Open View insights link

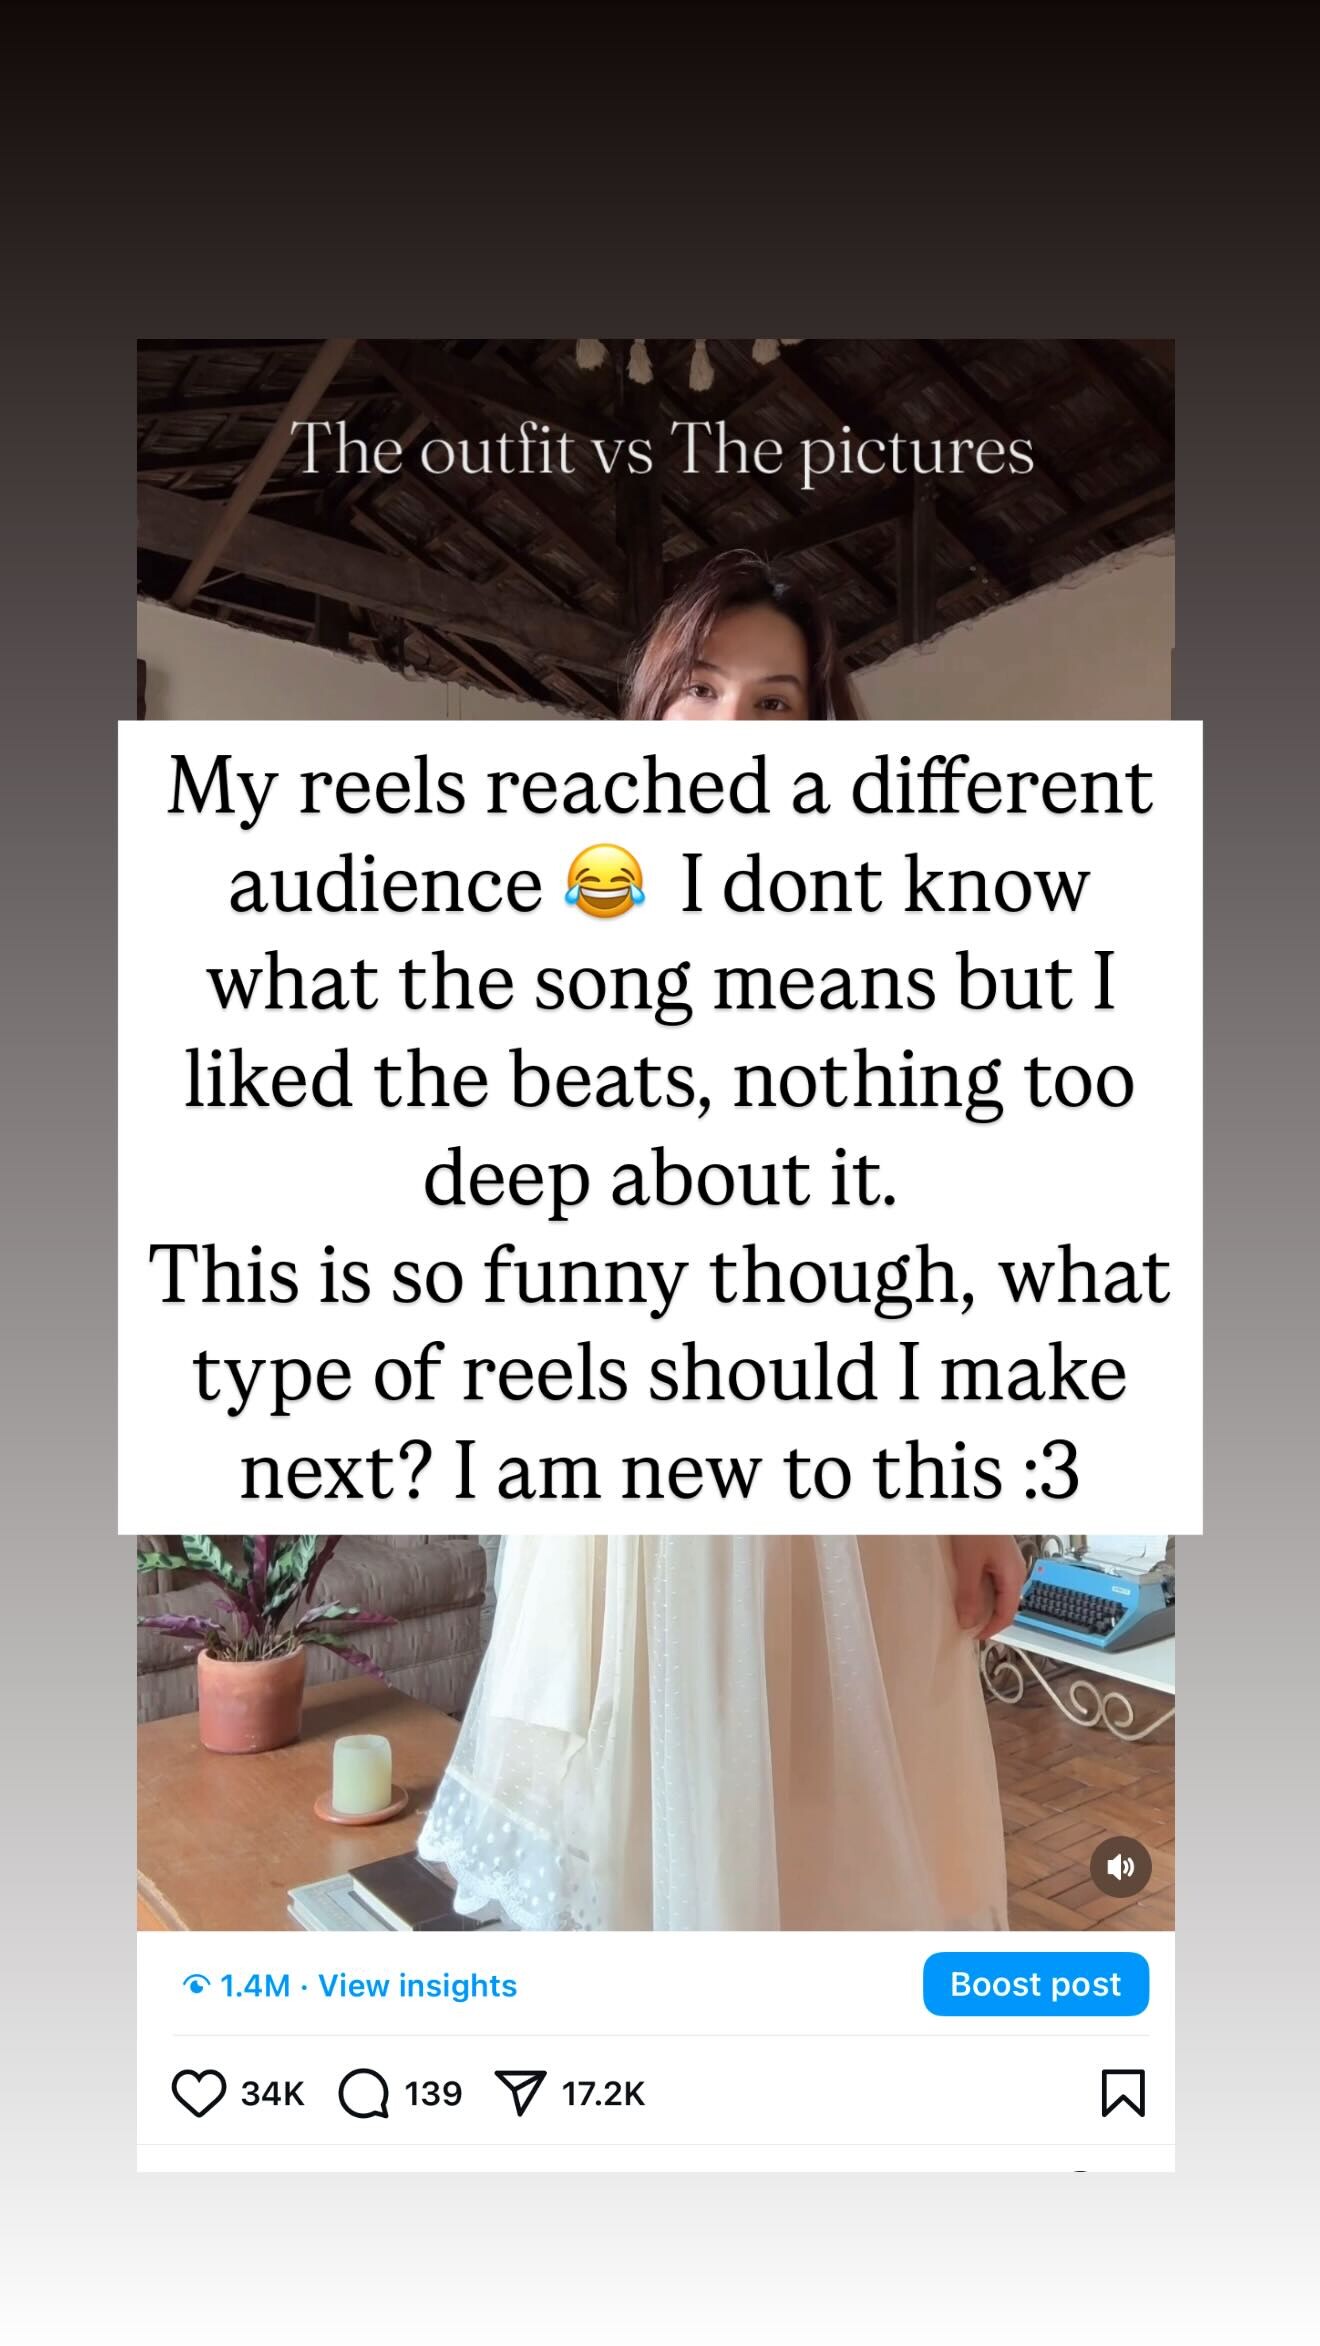(x=417, y=1985)
